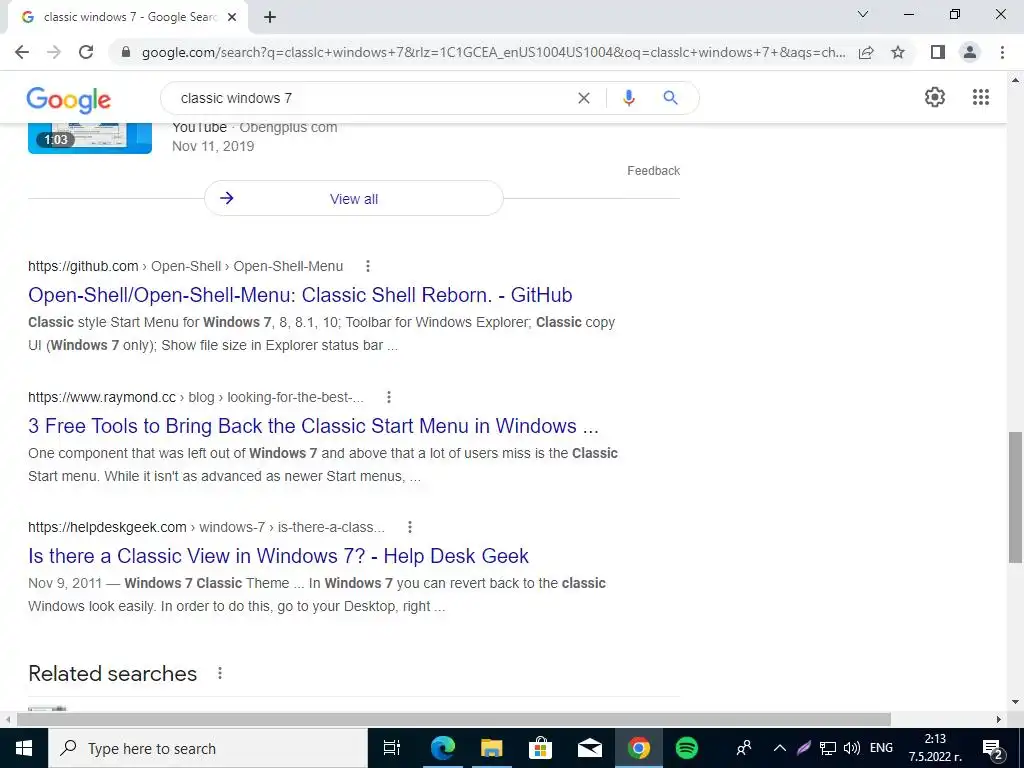
Task: Open the tab search chevron
Action: point(863,14)
